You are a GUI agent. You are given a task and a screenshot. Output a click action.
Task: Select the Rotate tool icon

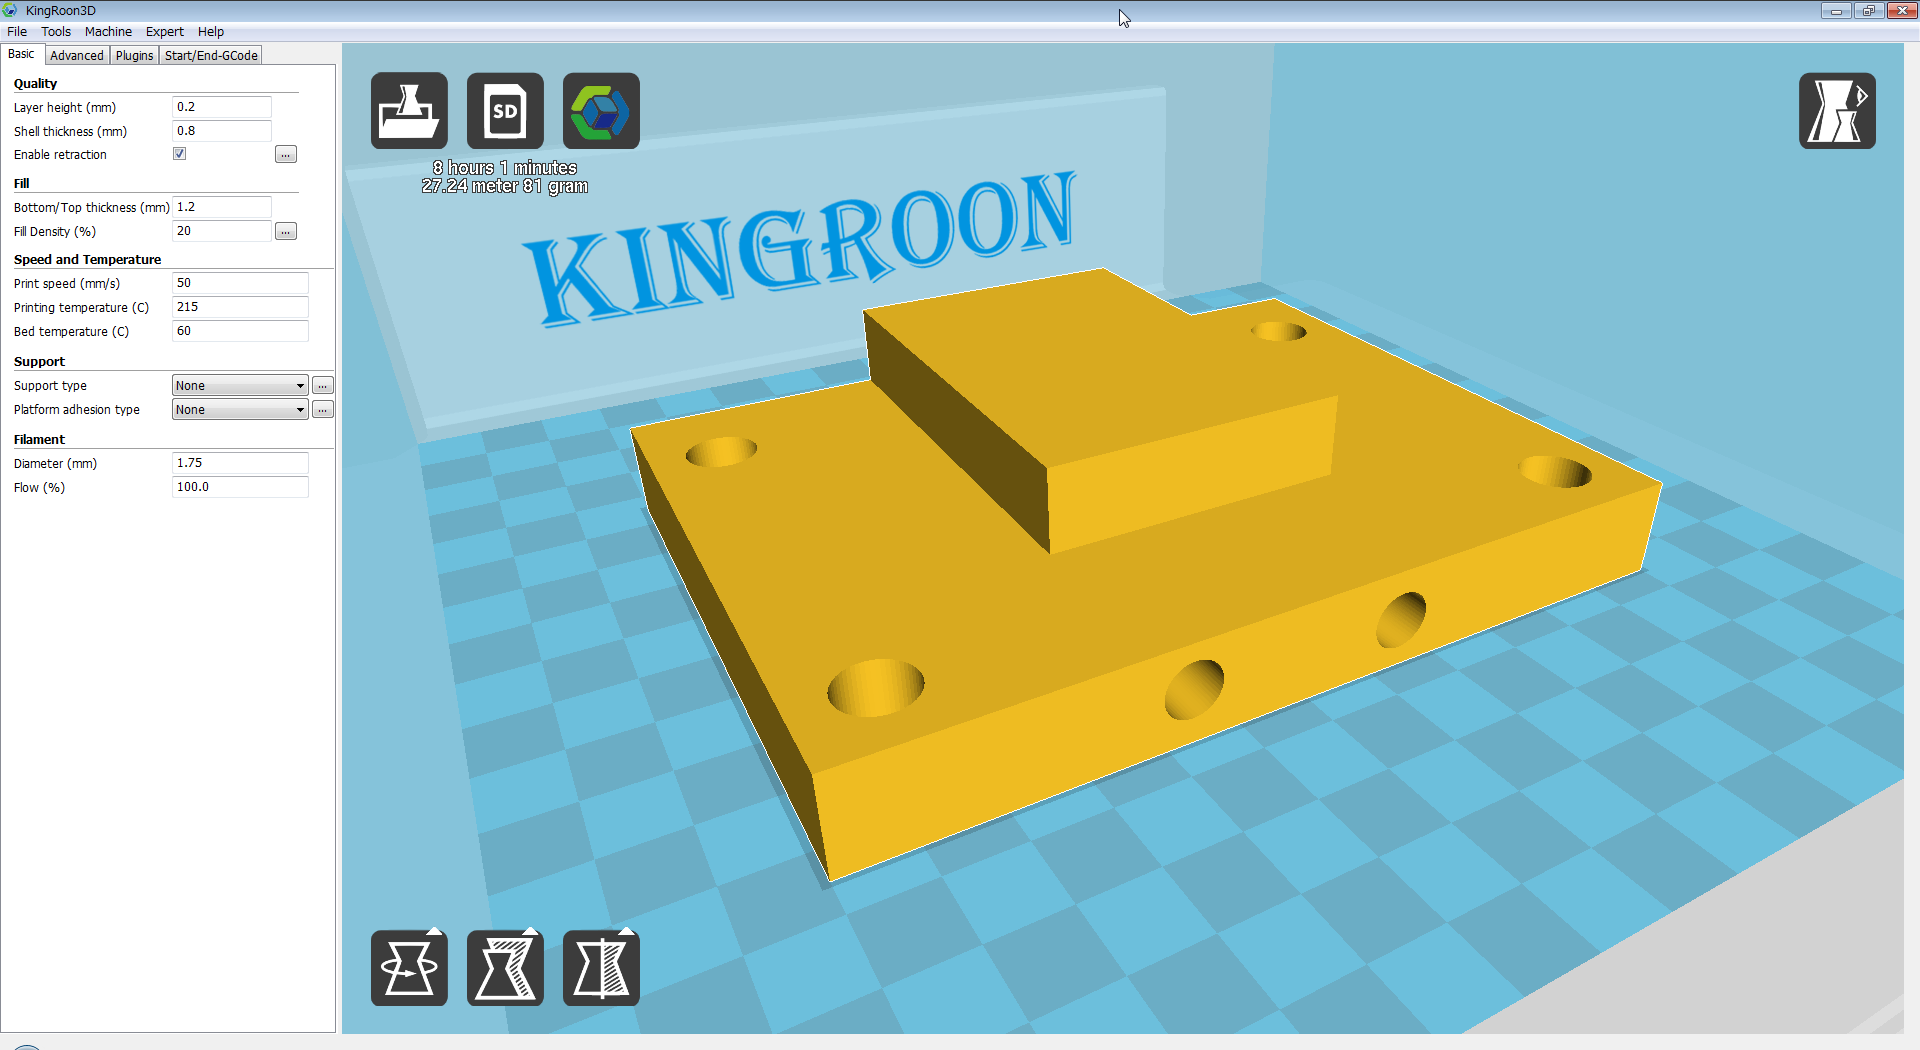pos(409,968)
